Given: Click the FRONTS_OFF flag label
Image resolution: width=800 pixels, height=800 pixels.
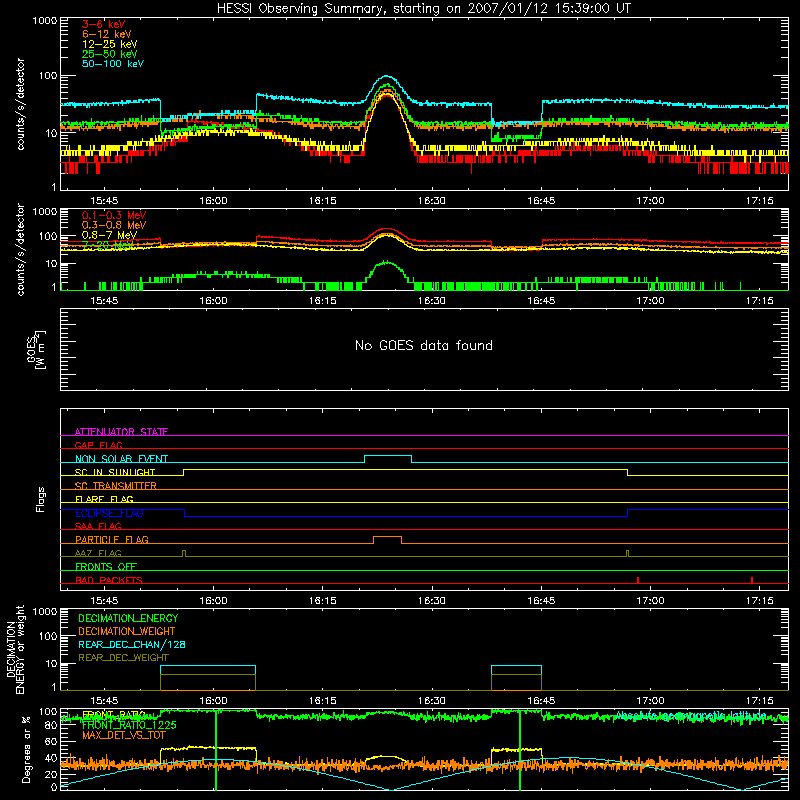Looking at the screenshot, I should point(106,566).
